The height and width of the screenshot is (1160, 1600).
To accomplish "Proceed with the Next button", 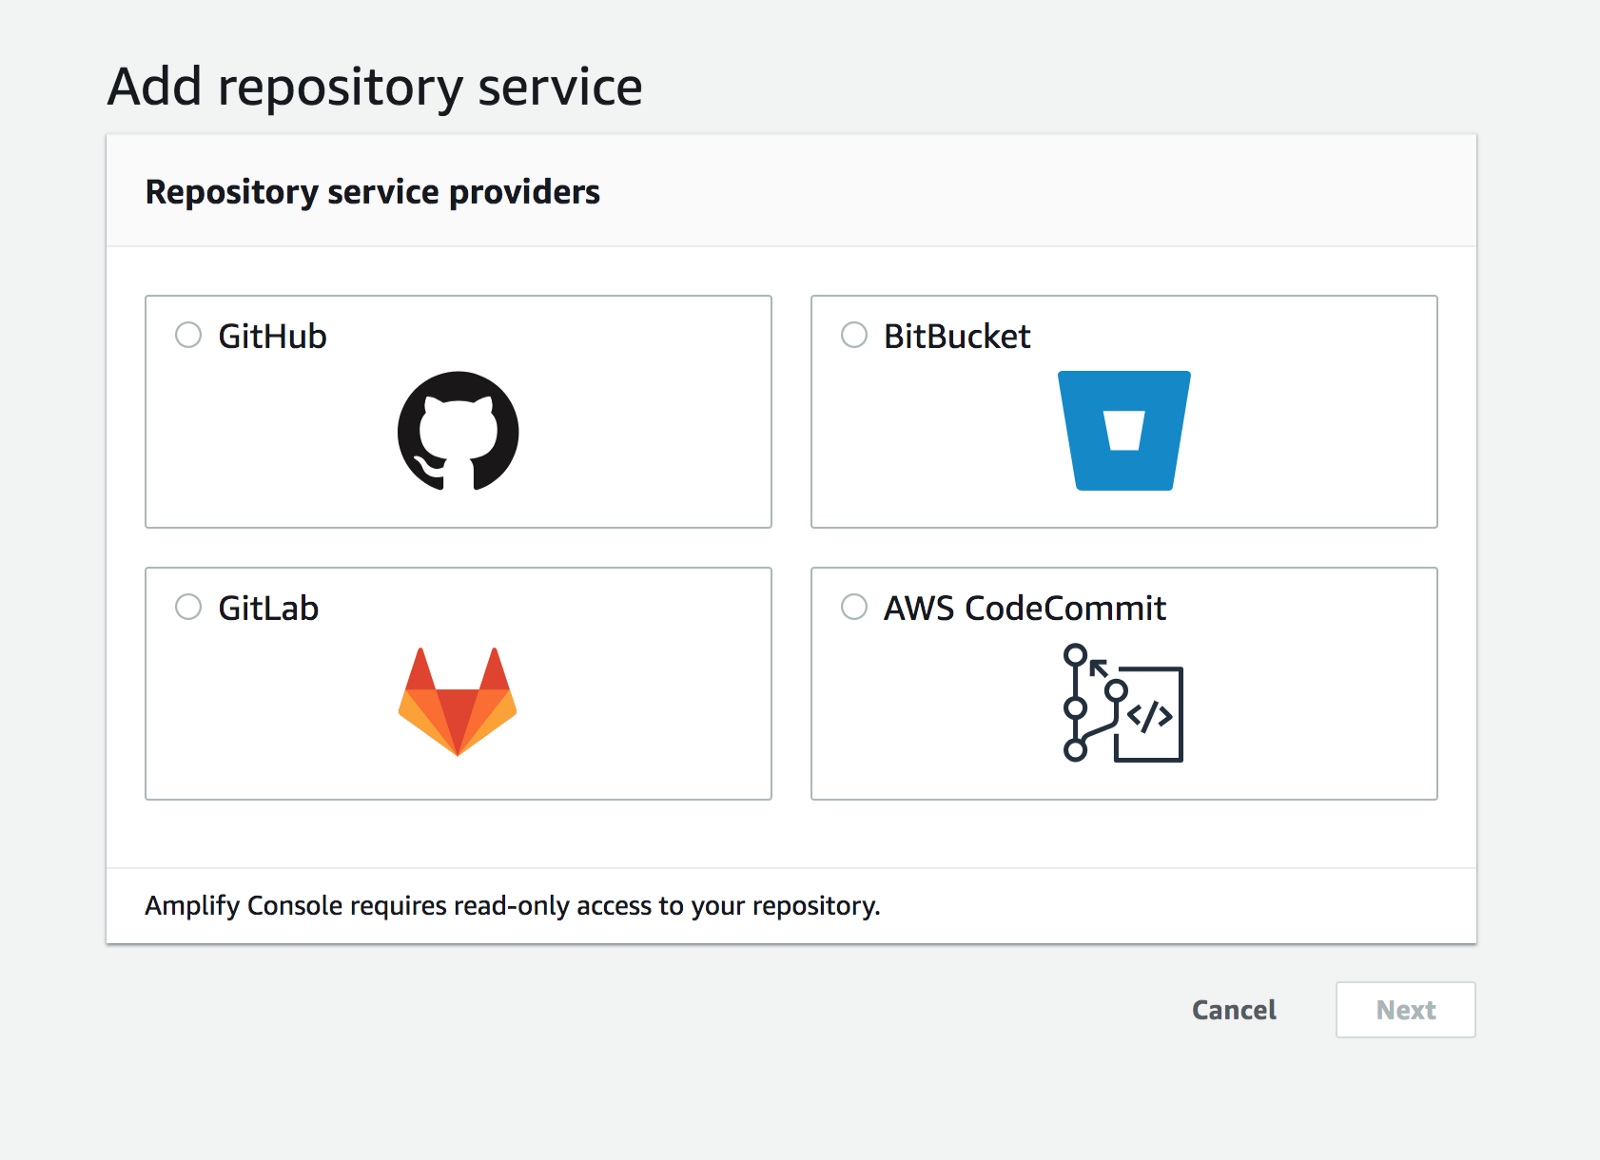I will coord(1405,1010).
